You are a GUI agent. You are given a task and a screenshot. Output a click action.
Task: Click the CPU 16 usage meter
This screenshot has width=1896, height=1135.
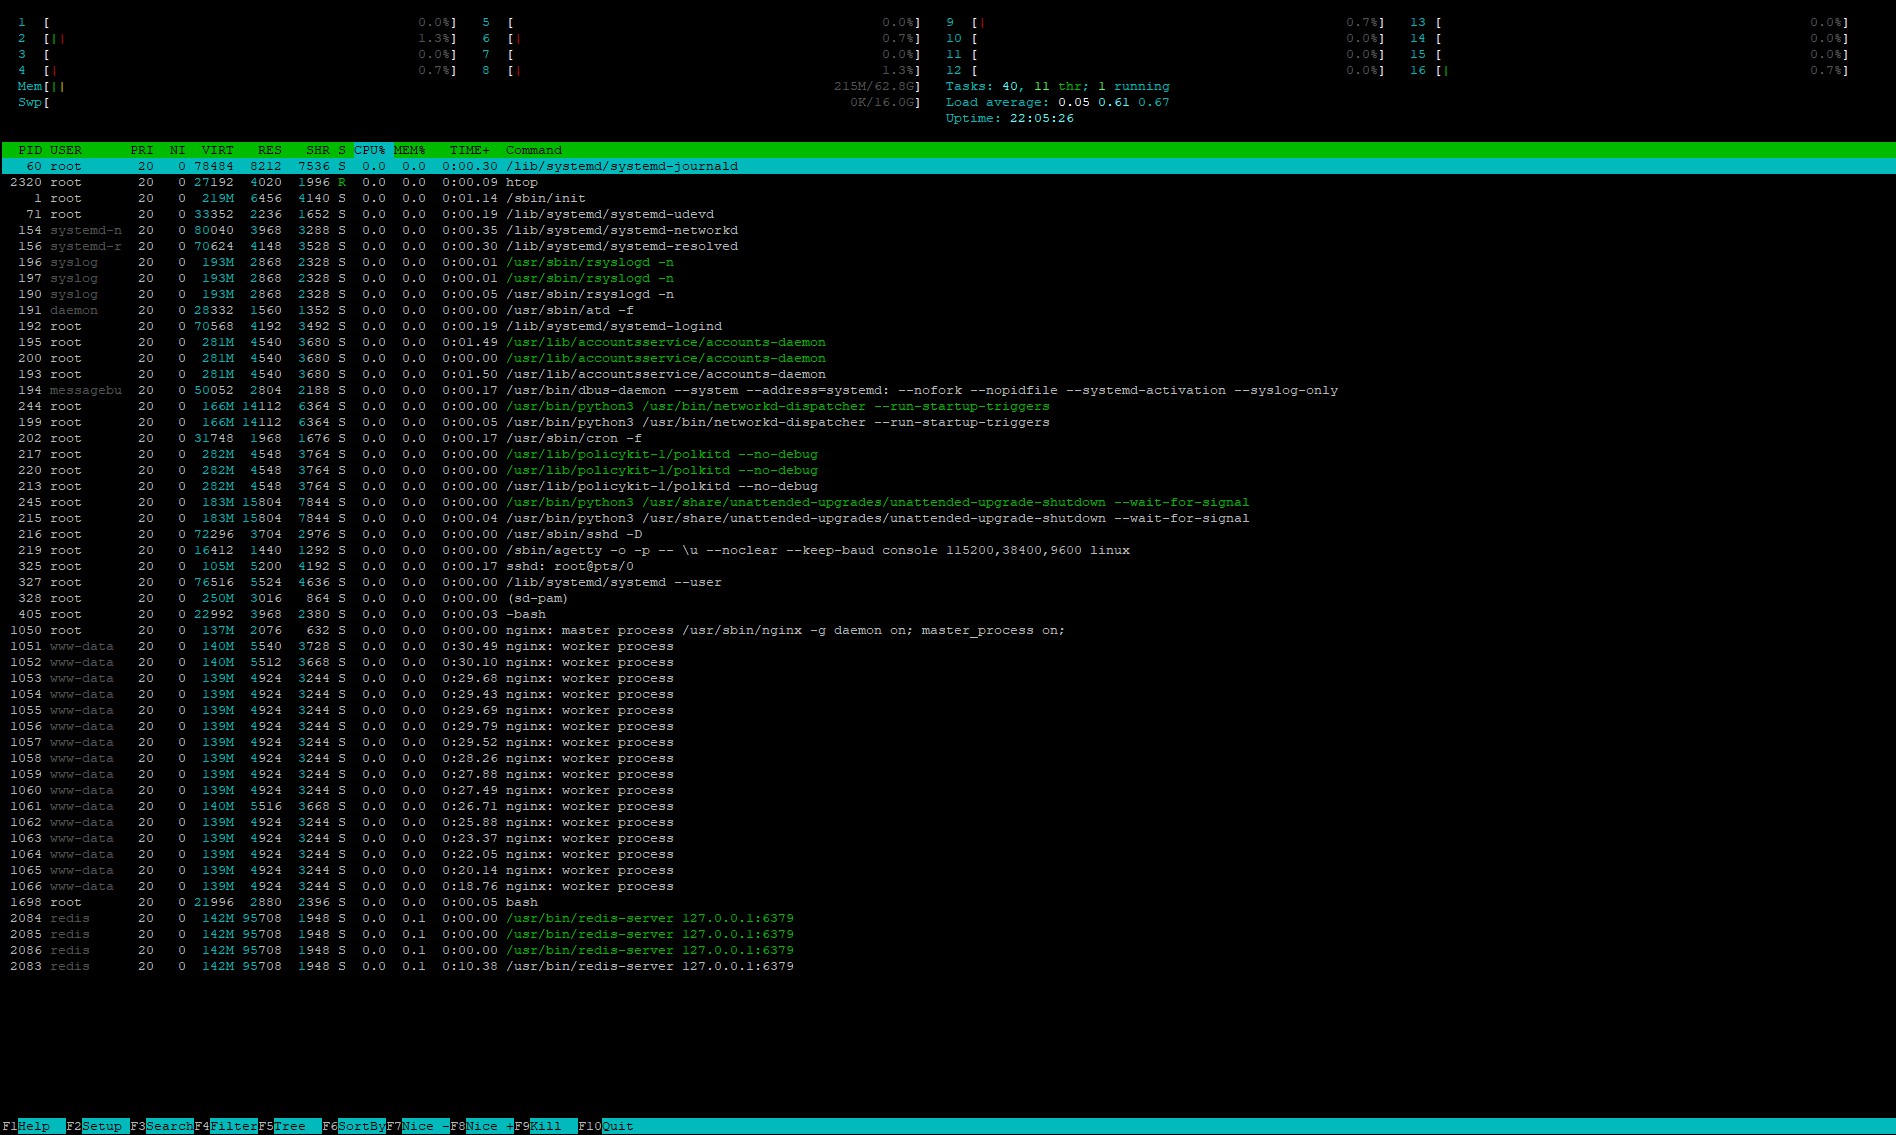(x=1629, y=70)
